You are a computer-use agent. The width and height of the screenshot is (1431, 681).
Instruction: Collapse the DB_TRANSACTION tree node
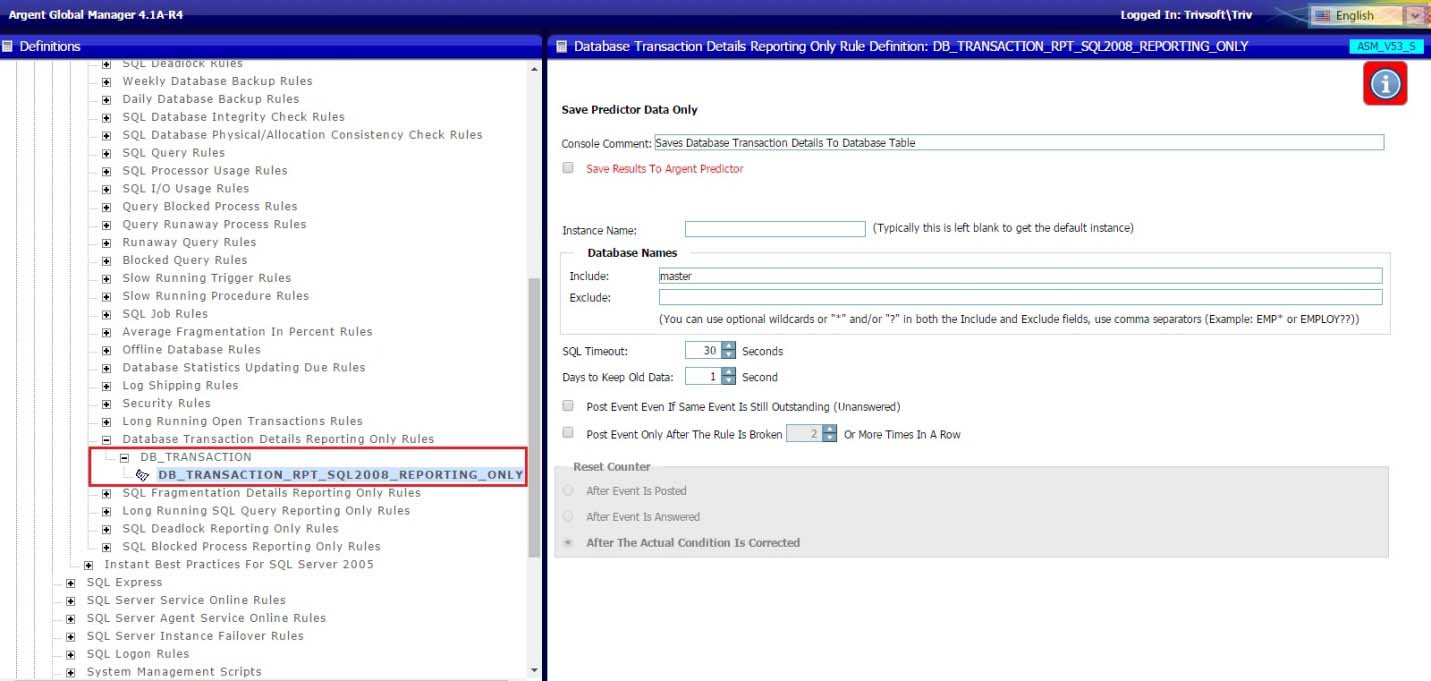(x=125, y=457)
